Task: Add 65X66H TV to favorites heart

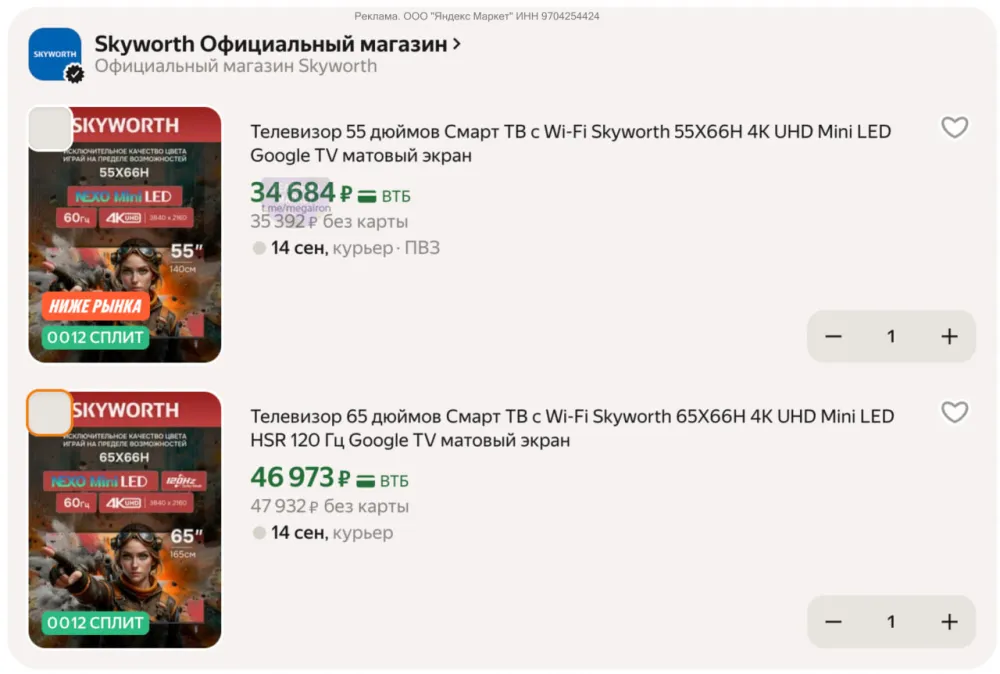Action: pyautogui.click(x=954, y=413)
